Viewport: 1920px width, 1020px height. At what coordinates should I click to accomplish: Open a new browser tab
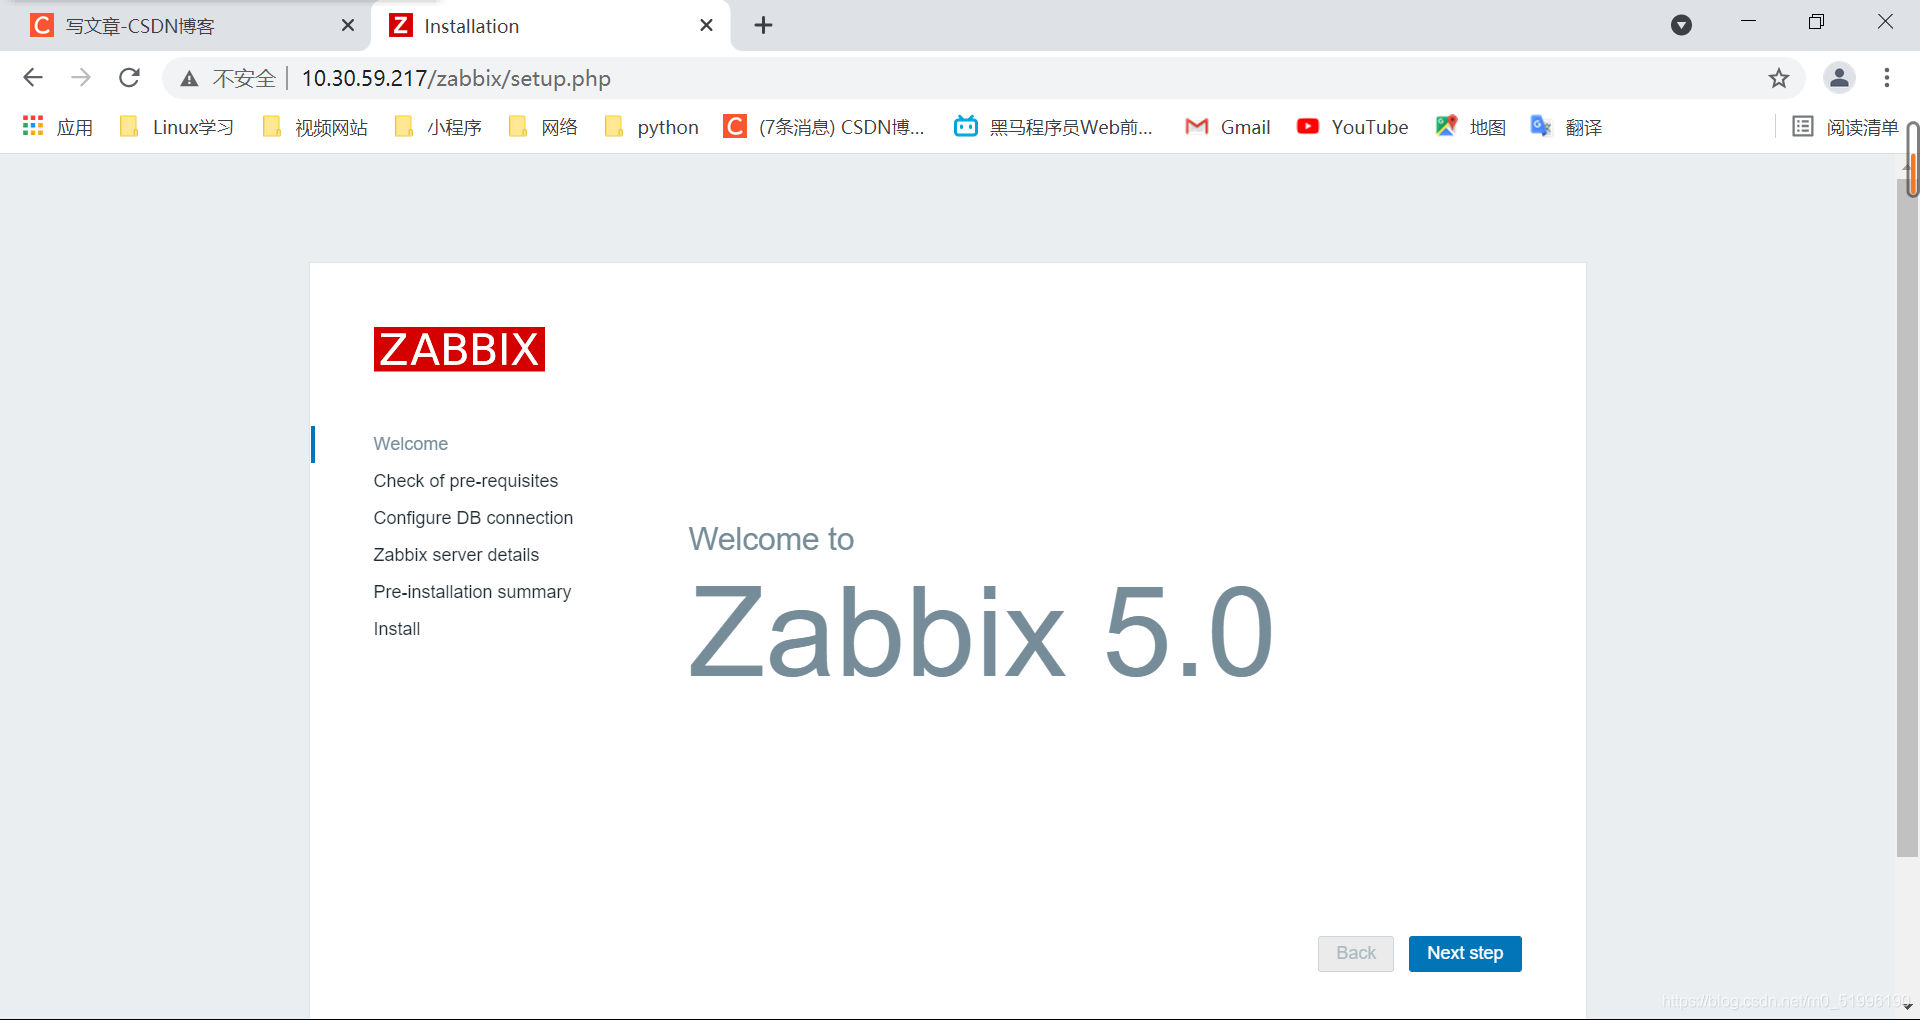pyautogui.click(x=764, y=26)
